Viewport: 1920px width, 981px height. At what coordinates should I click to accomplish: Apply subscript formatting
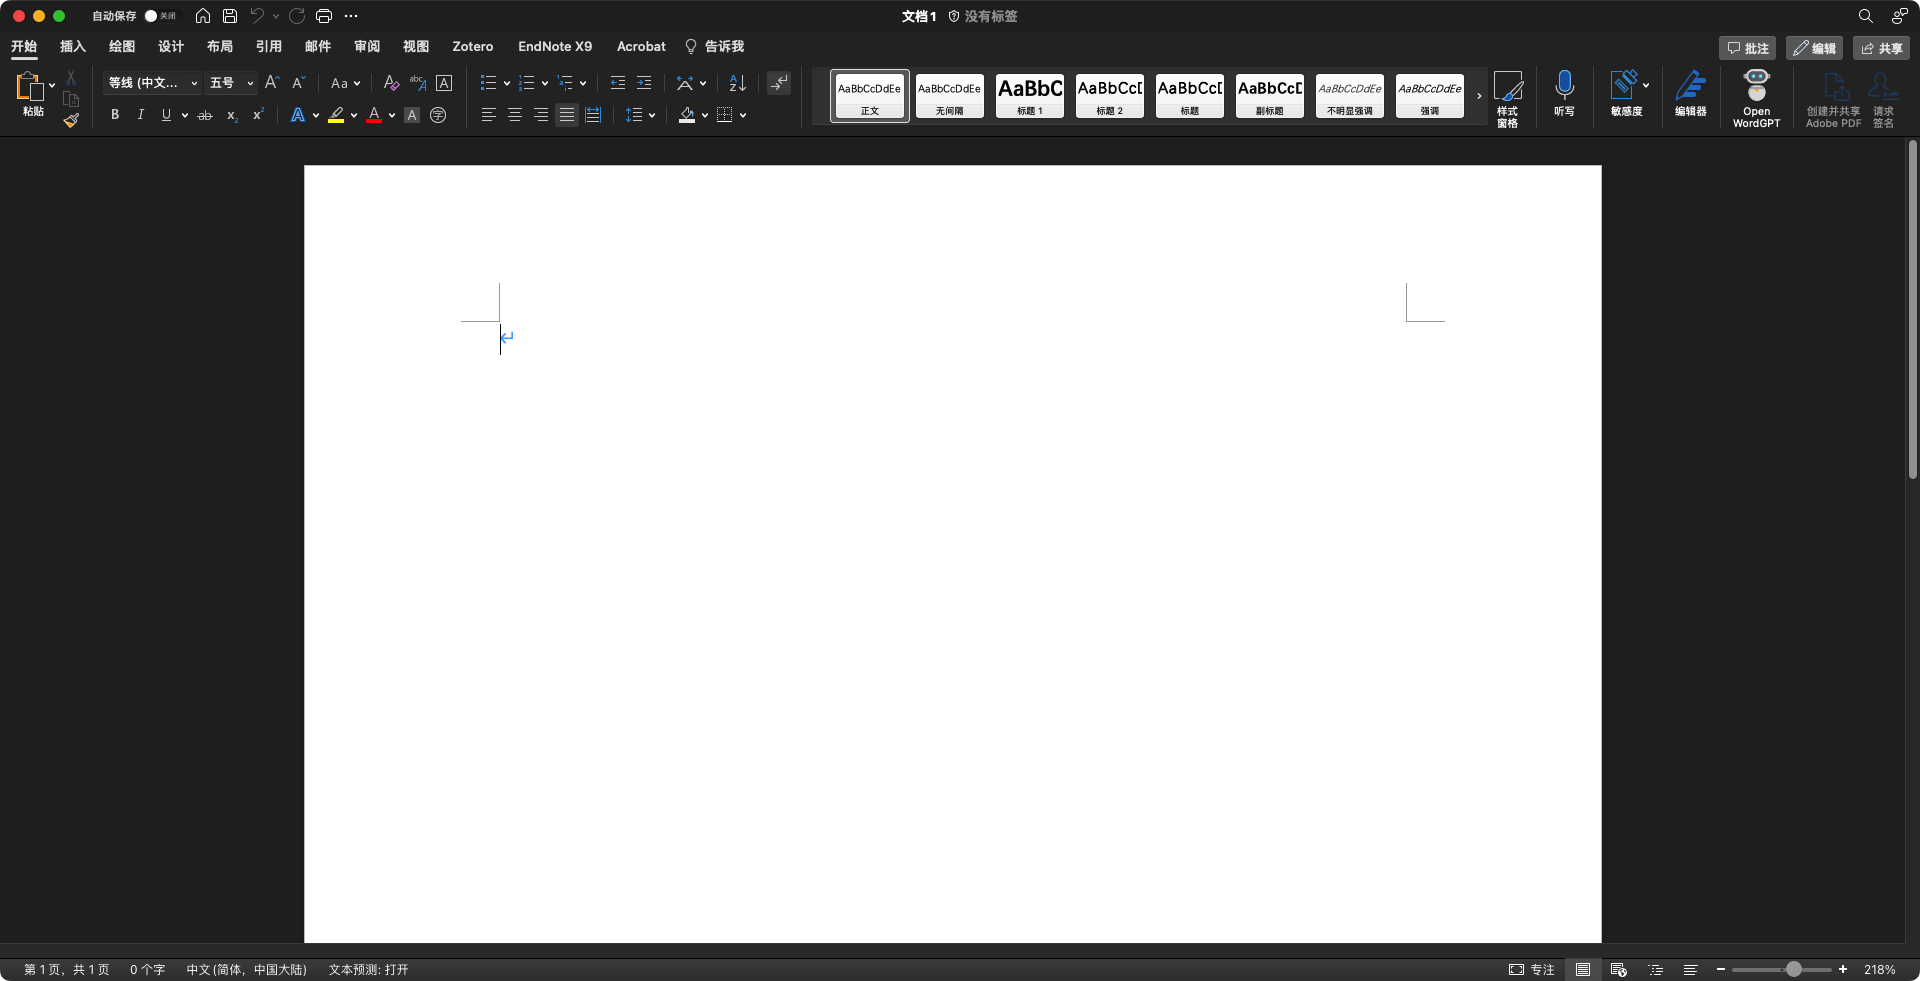pos(232,115)
